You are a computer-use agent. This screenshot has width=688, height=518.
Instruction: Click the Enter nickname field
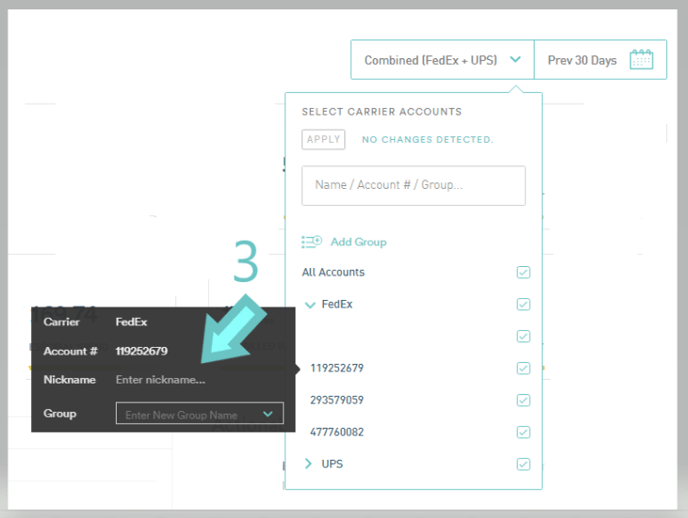click(x=161, y=380)
